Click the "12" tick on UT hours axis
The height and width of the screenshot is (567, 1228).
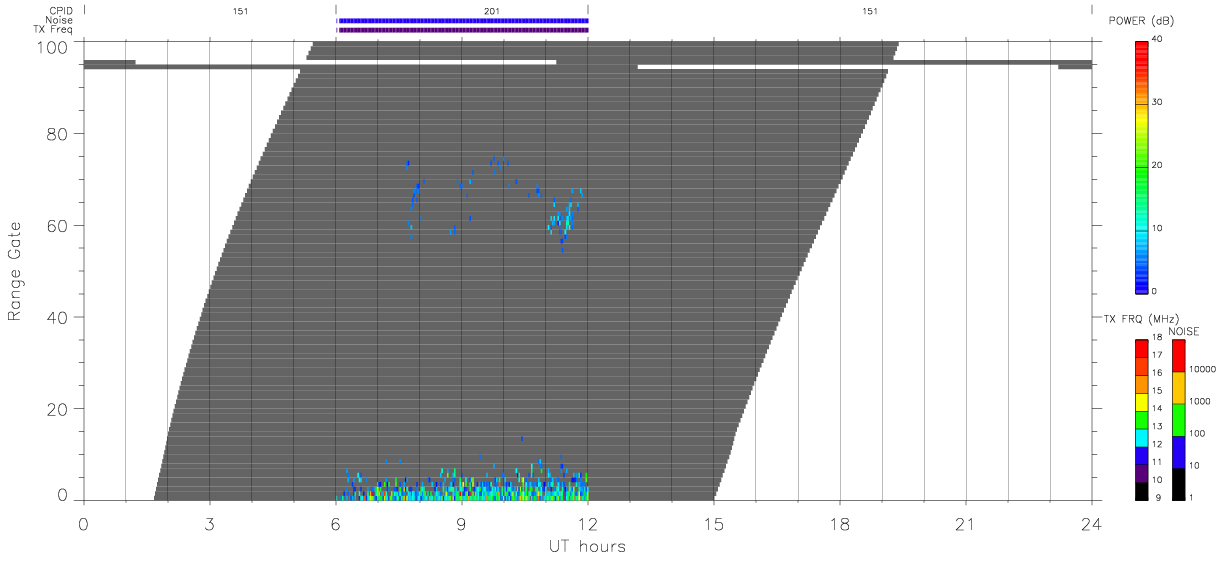tap(587, 523)
